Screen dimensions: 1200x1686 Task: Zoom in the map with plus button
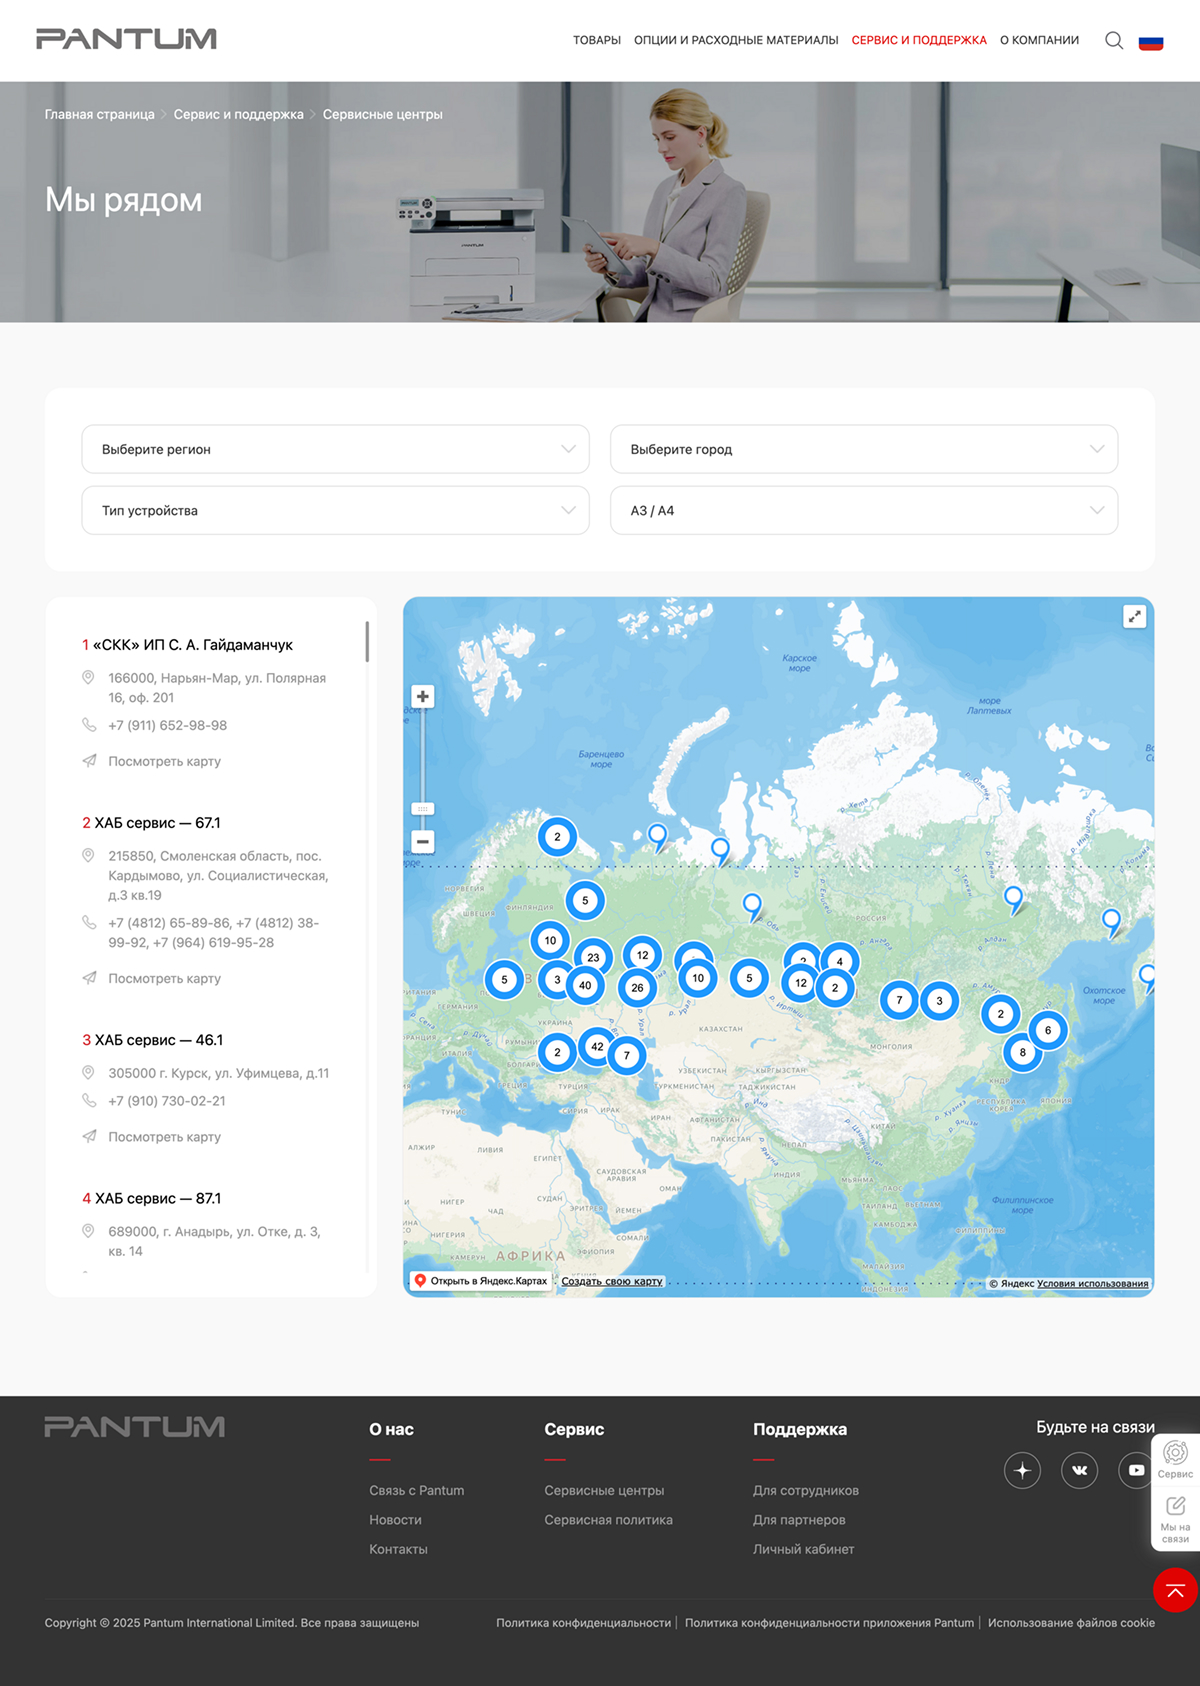coord(423,697)
